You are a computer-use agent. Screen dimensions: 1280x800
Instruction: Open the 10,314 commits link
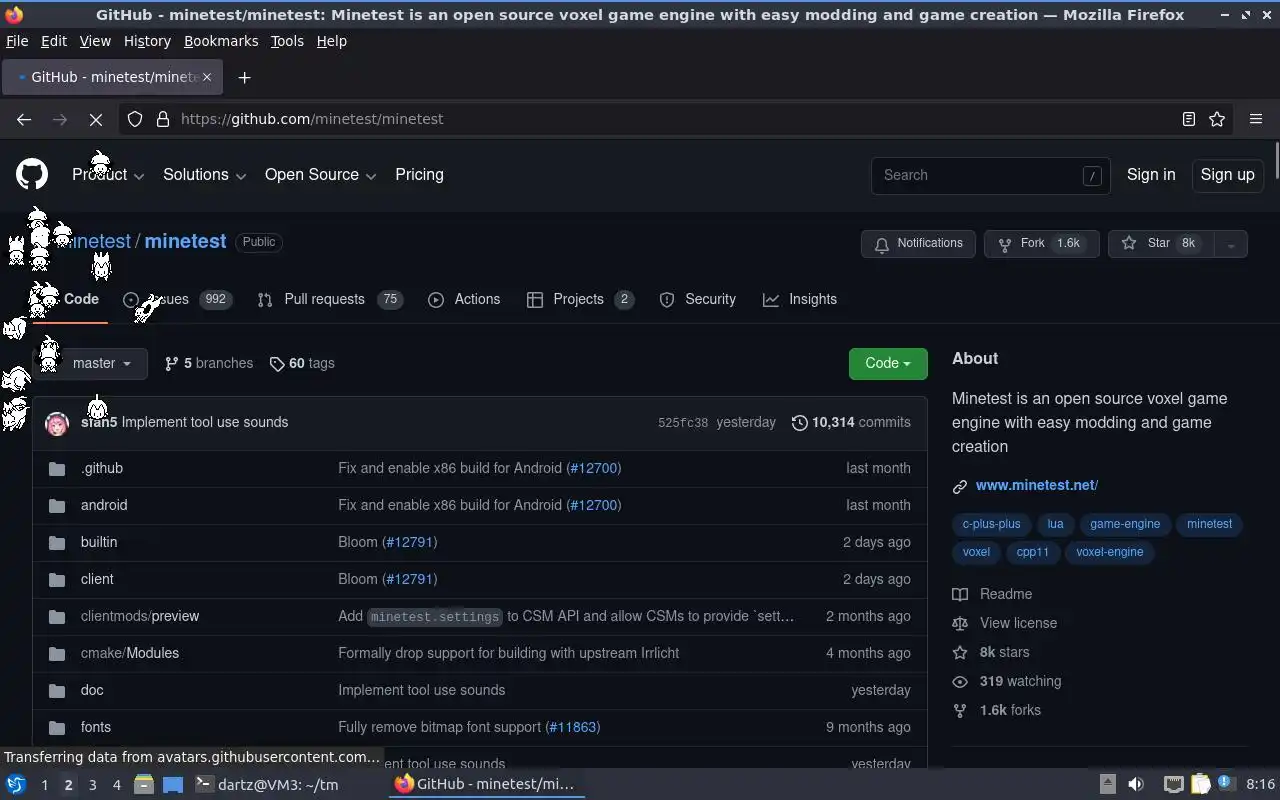click(851, 422)
